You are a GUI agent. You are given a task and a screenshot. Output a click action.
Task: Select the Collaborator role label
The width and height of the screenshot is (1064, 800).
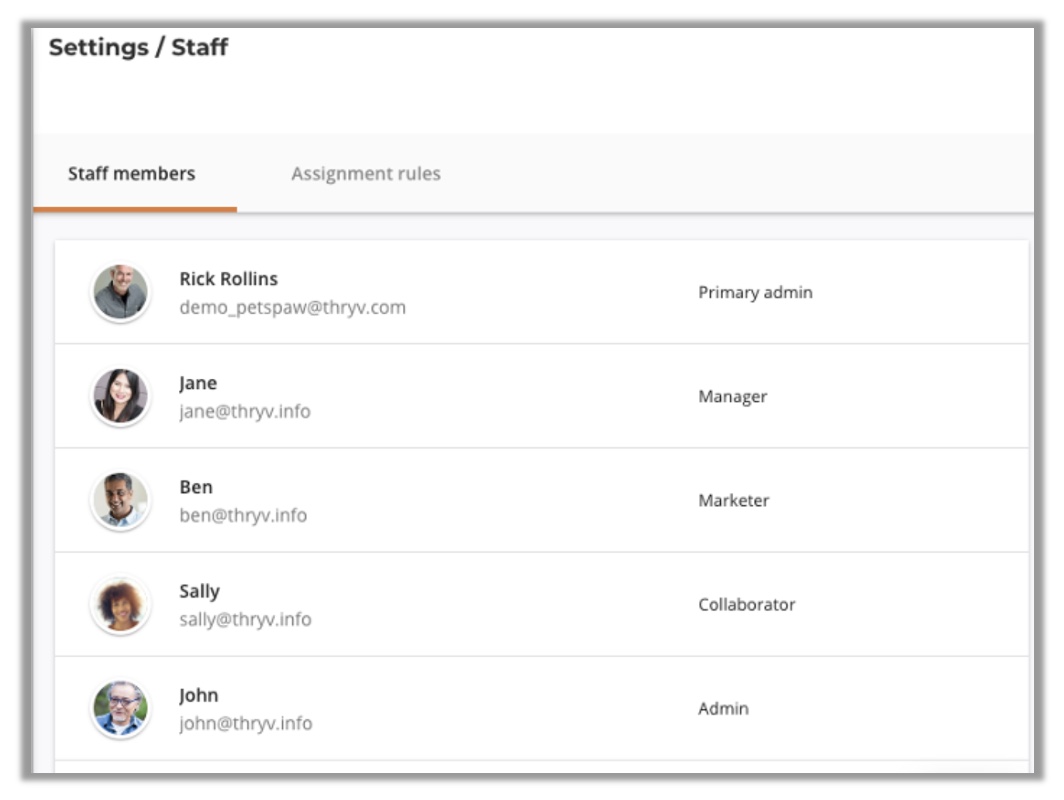746,605
